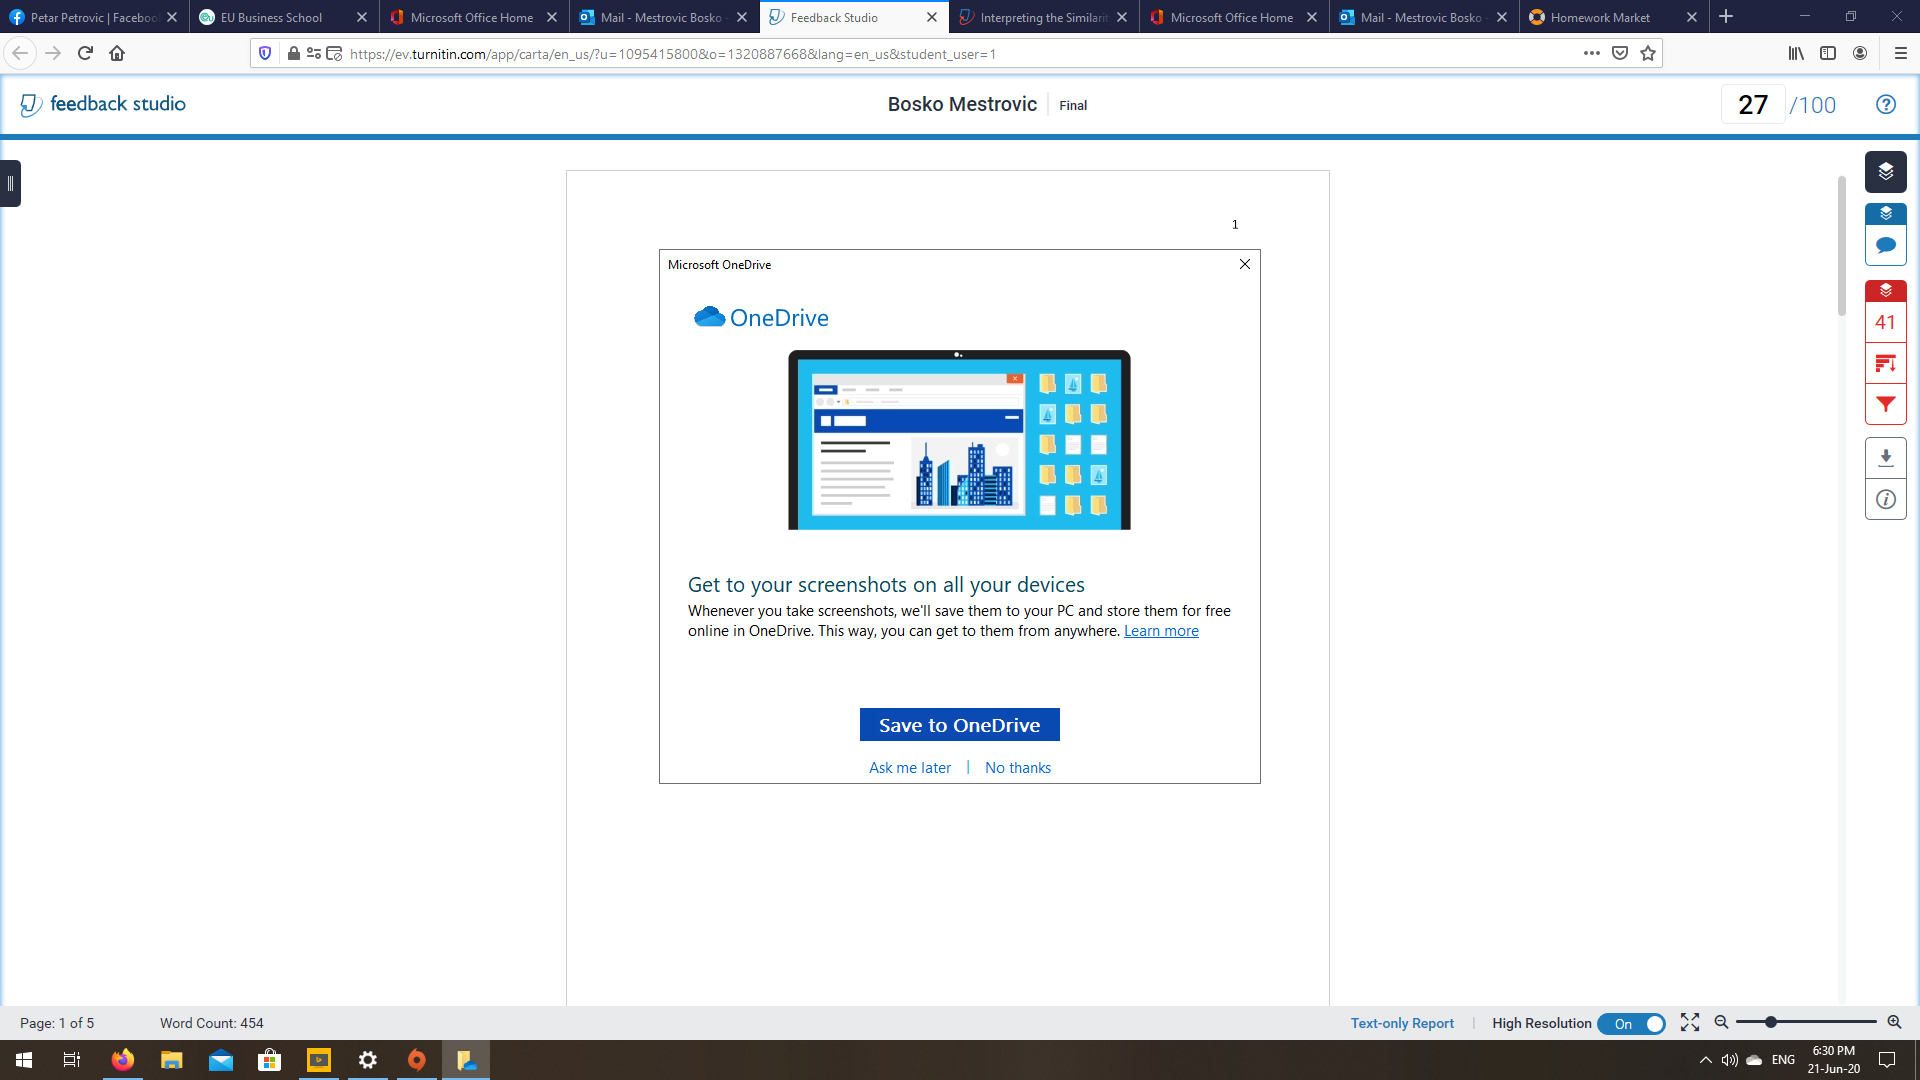Open the Firefox library icon
Viewport: 1920px width, 1080px height.
pos(1796,53)
